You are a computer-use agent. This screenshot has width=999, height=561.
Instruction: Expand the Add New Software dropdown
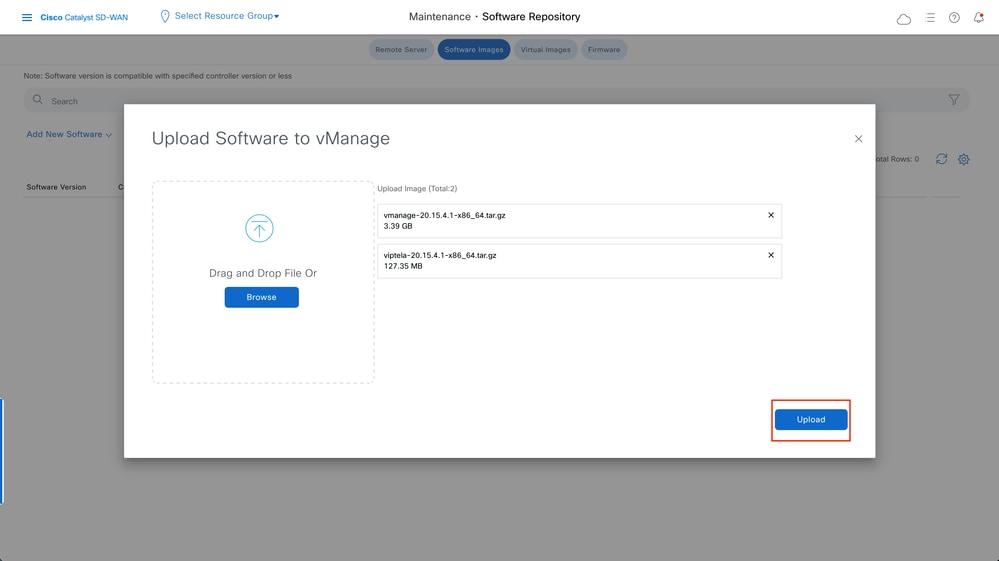[x=69, y=134]
